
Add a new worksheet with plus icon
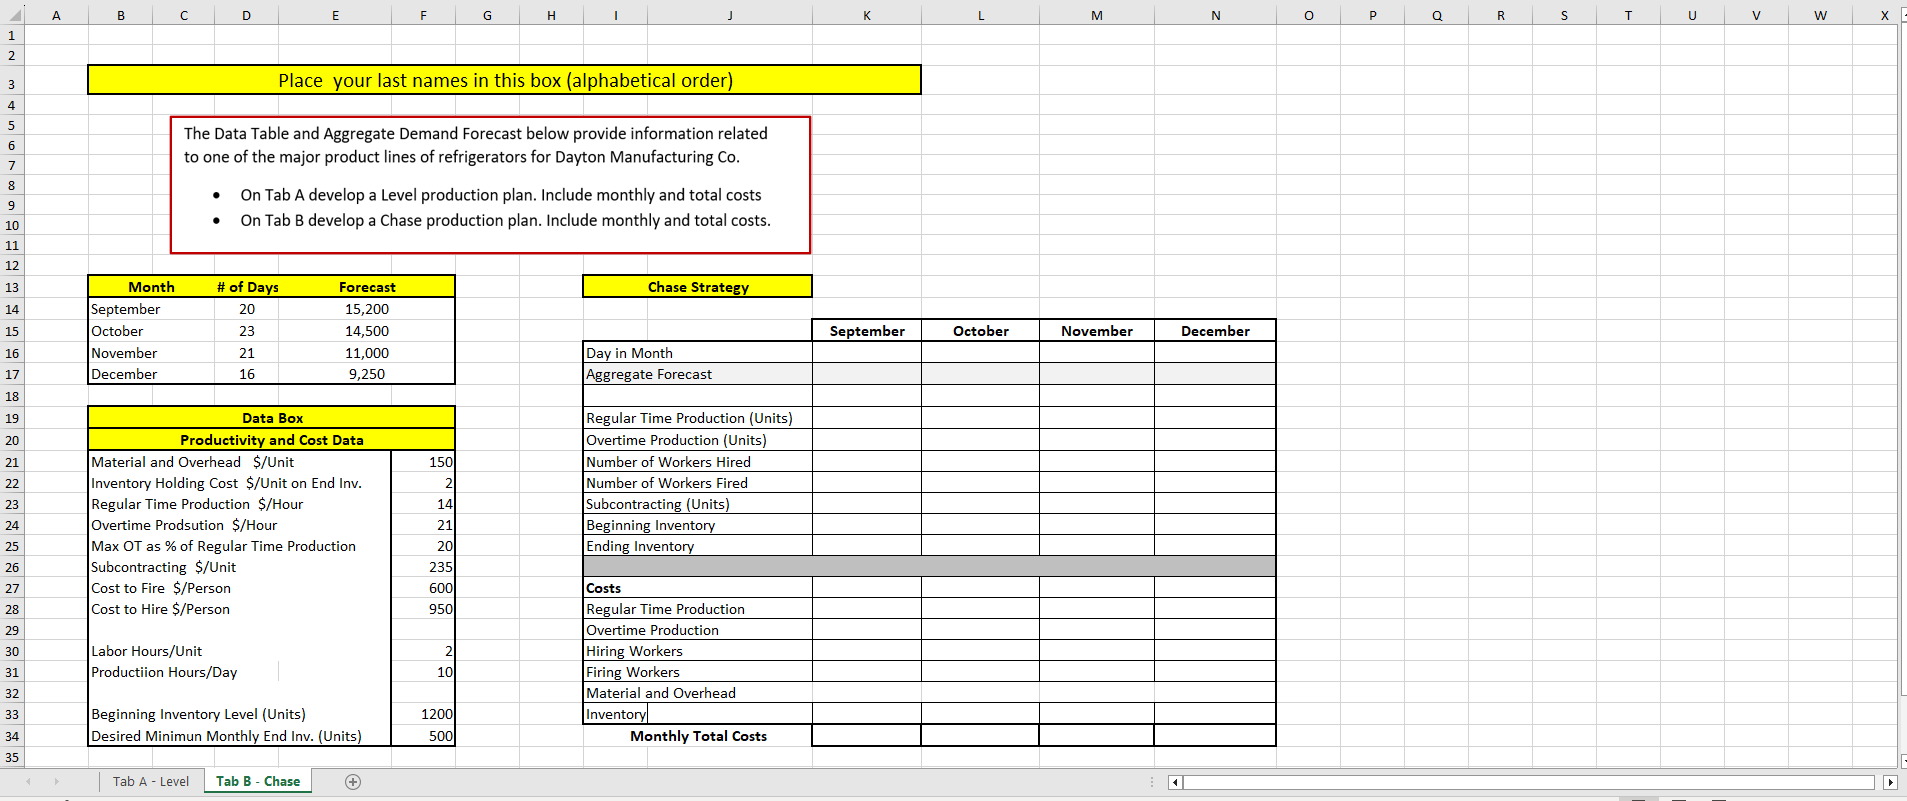point(353,782)
